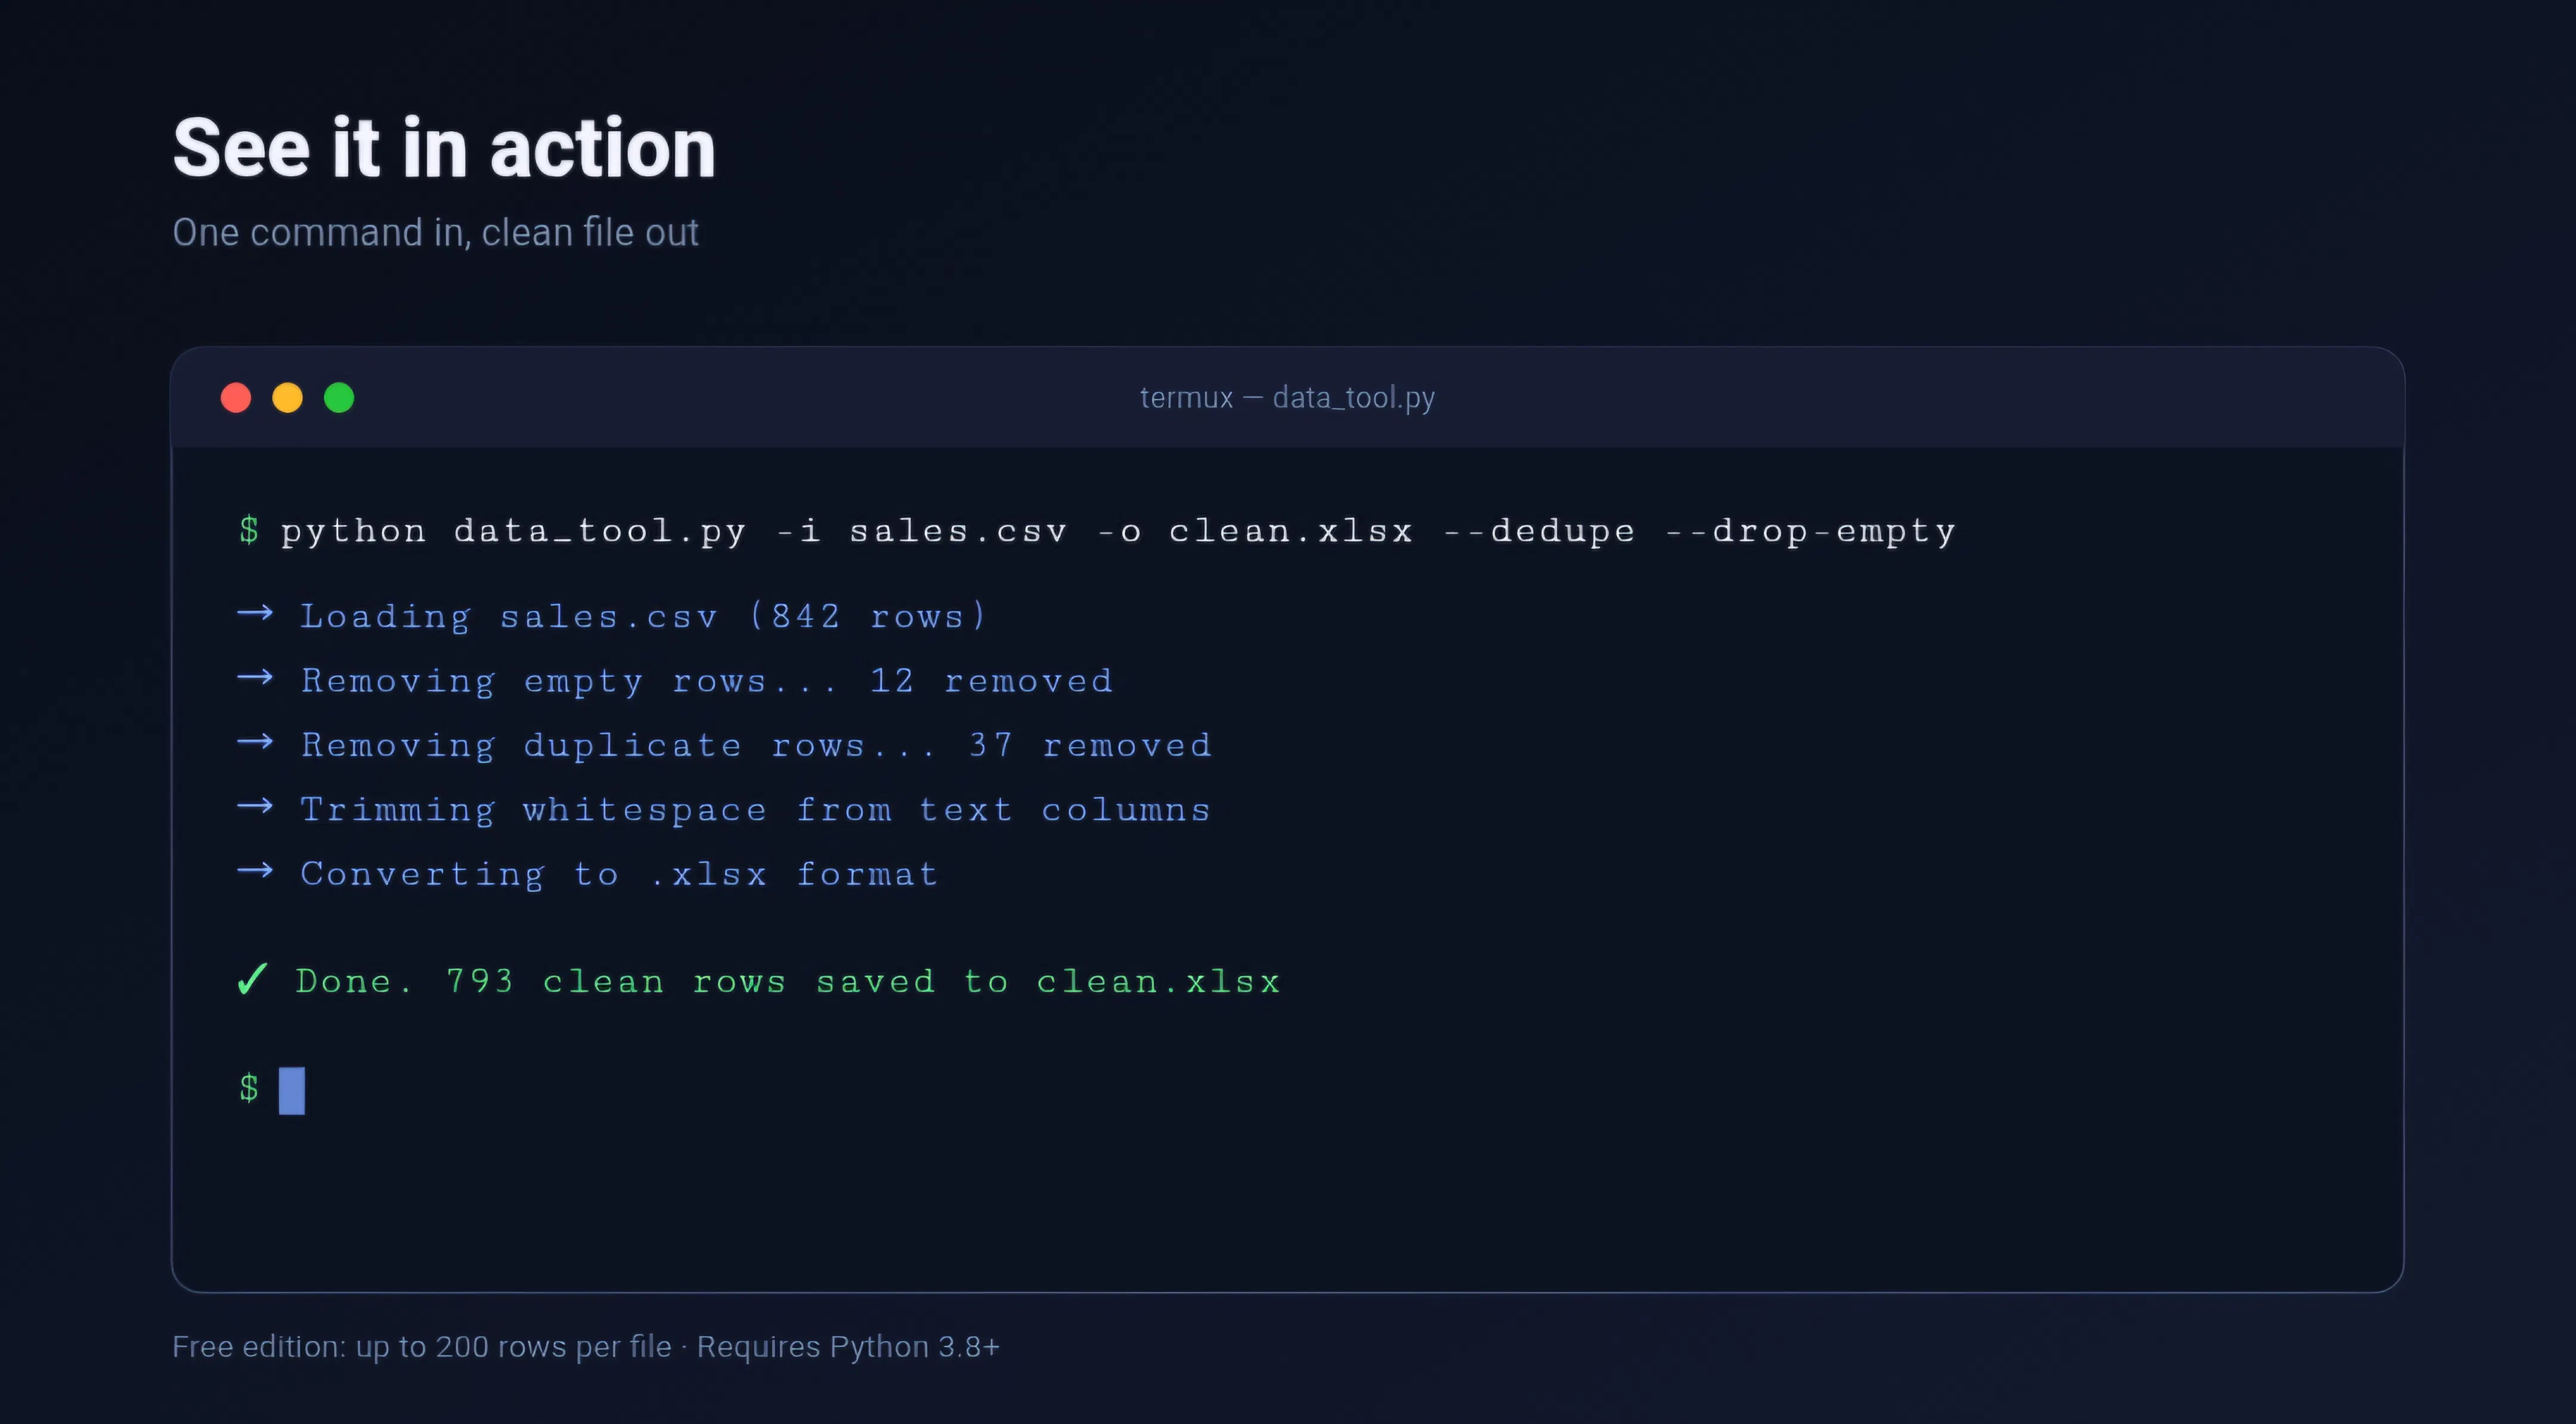This screenshot has width=2576, height=1424.
Task: Click the footer note 'Free edition: up to 200 rows per file'
Action: click(421, 1347)
